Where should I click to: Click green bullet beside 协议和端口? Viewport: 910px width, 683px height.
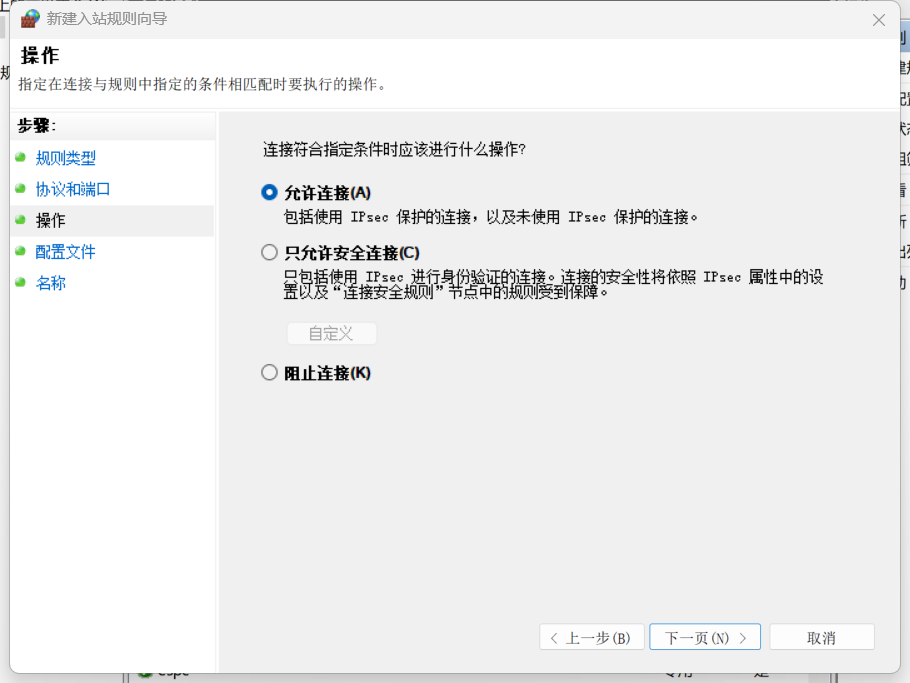click(20, 189)
